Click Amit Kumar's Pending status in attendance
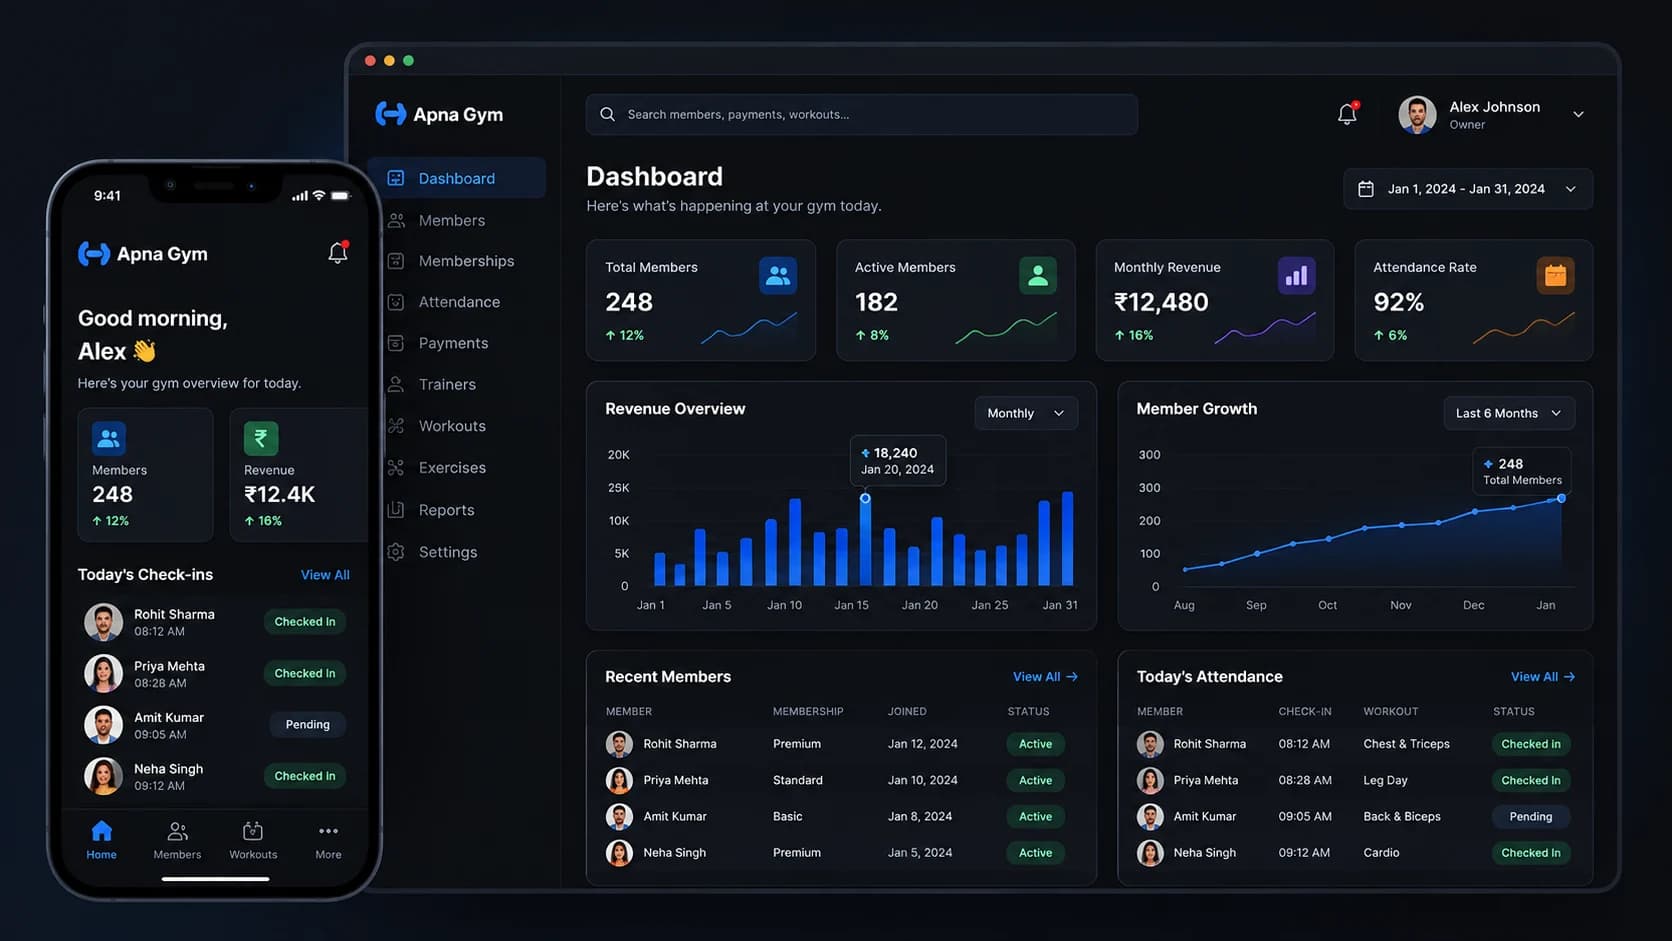The height and width of the screenshot is (941, 1672). (x=1531, y=816)
